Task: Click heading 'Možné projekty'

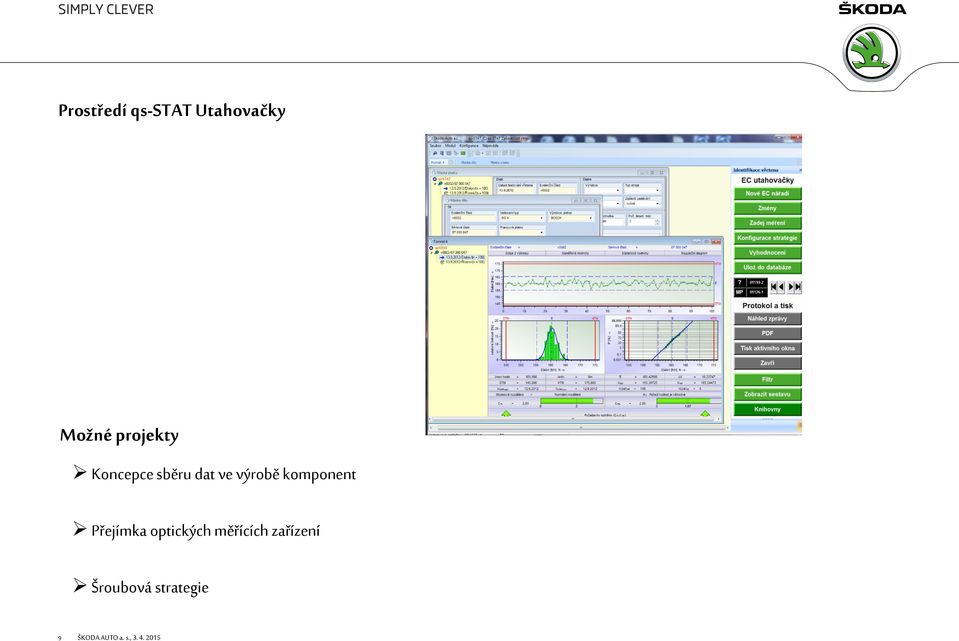Action: click(119, 435)
